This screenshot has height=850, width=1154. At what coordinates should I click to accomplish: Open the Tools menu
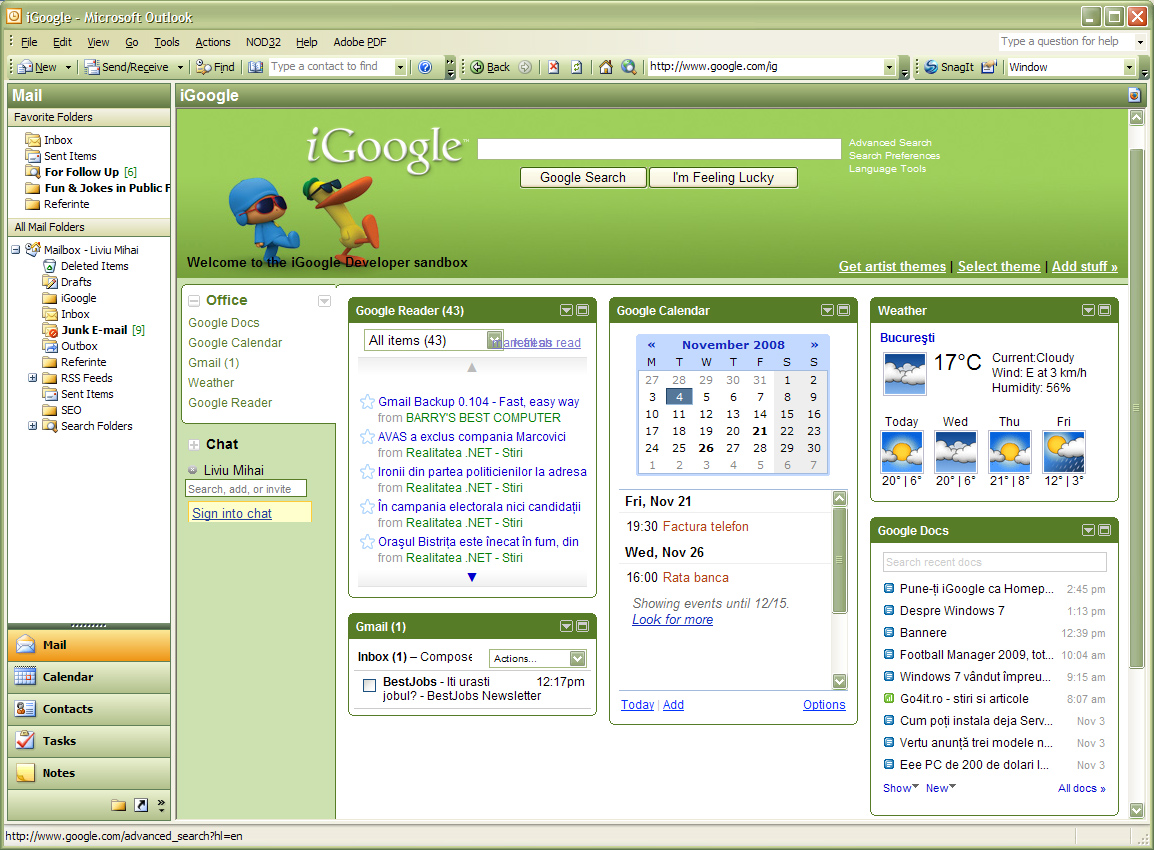coord(166,42)
